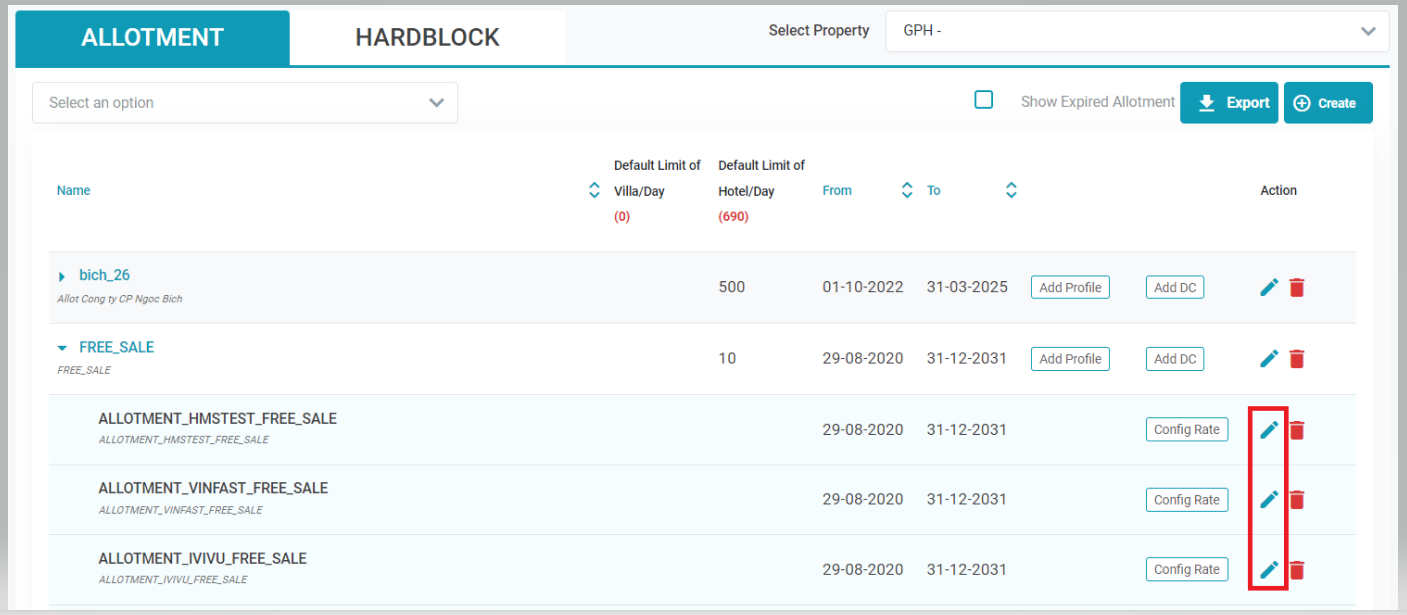Image resolution: width=1407 pixels, height=615 pixels.
Task: Click the Create button
Action: pos(1327,103)
